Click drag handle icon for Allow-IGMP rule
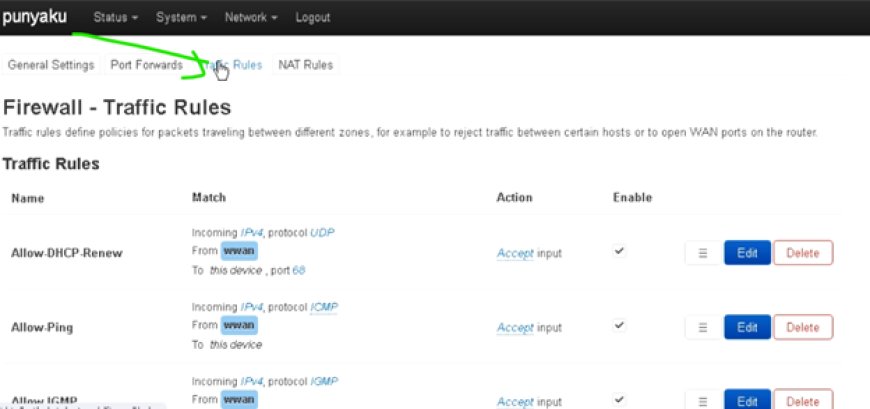This screenshot has height=409, width=870. [703, 401]
